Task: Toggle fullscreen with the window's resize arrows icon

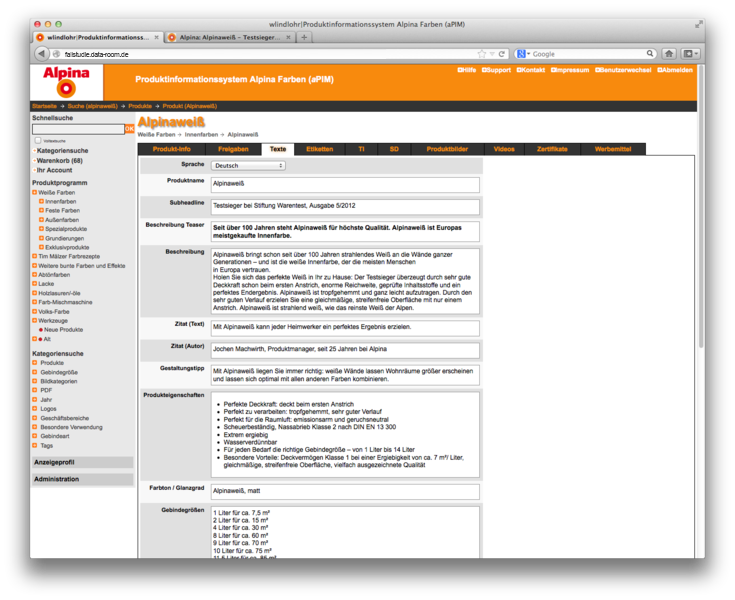Action: click(x=699, y=24)
